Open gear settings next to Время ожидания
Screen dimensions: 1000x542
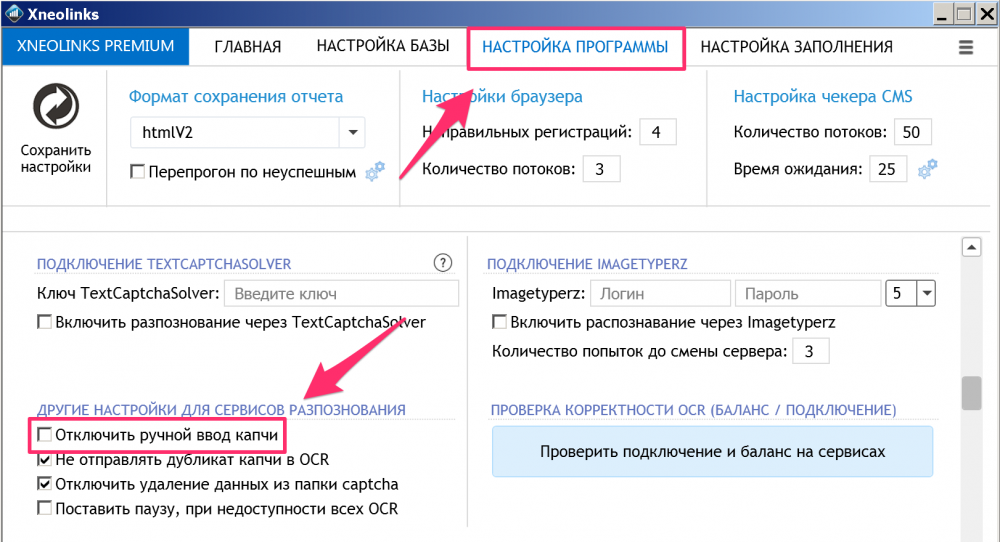coord(927,169)
